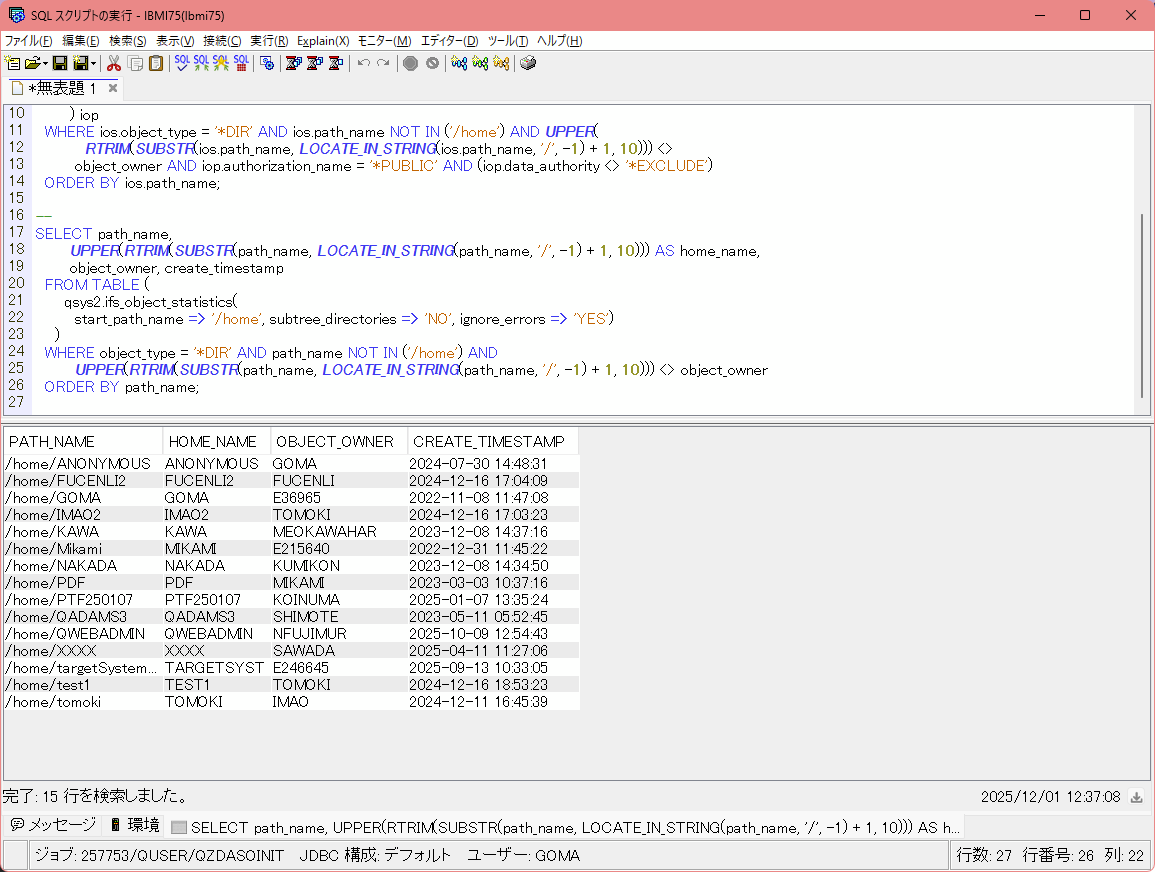This screenshot has height=872, width=1155.
Task: Open the モニター(M) menu
Action: [x=384, y=41]
